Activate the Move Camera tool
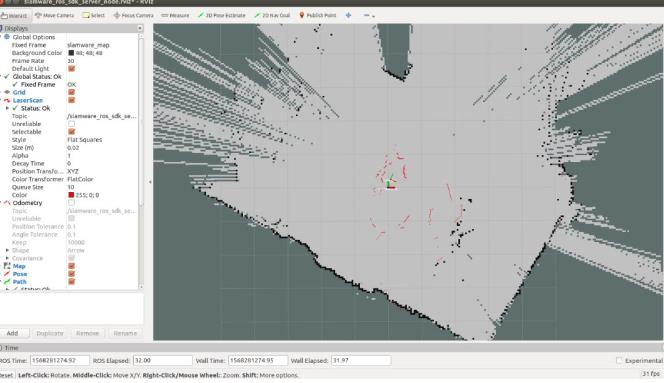This screenshot has width=664, height=383. 55,15
